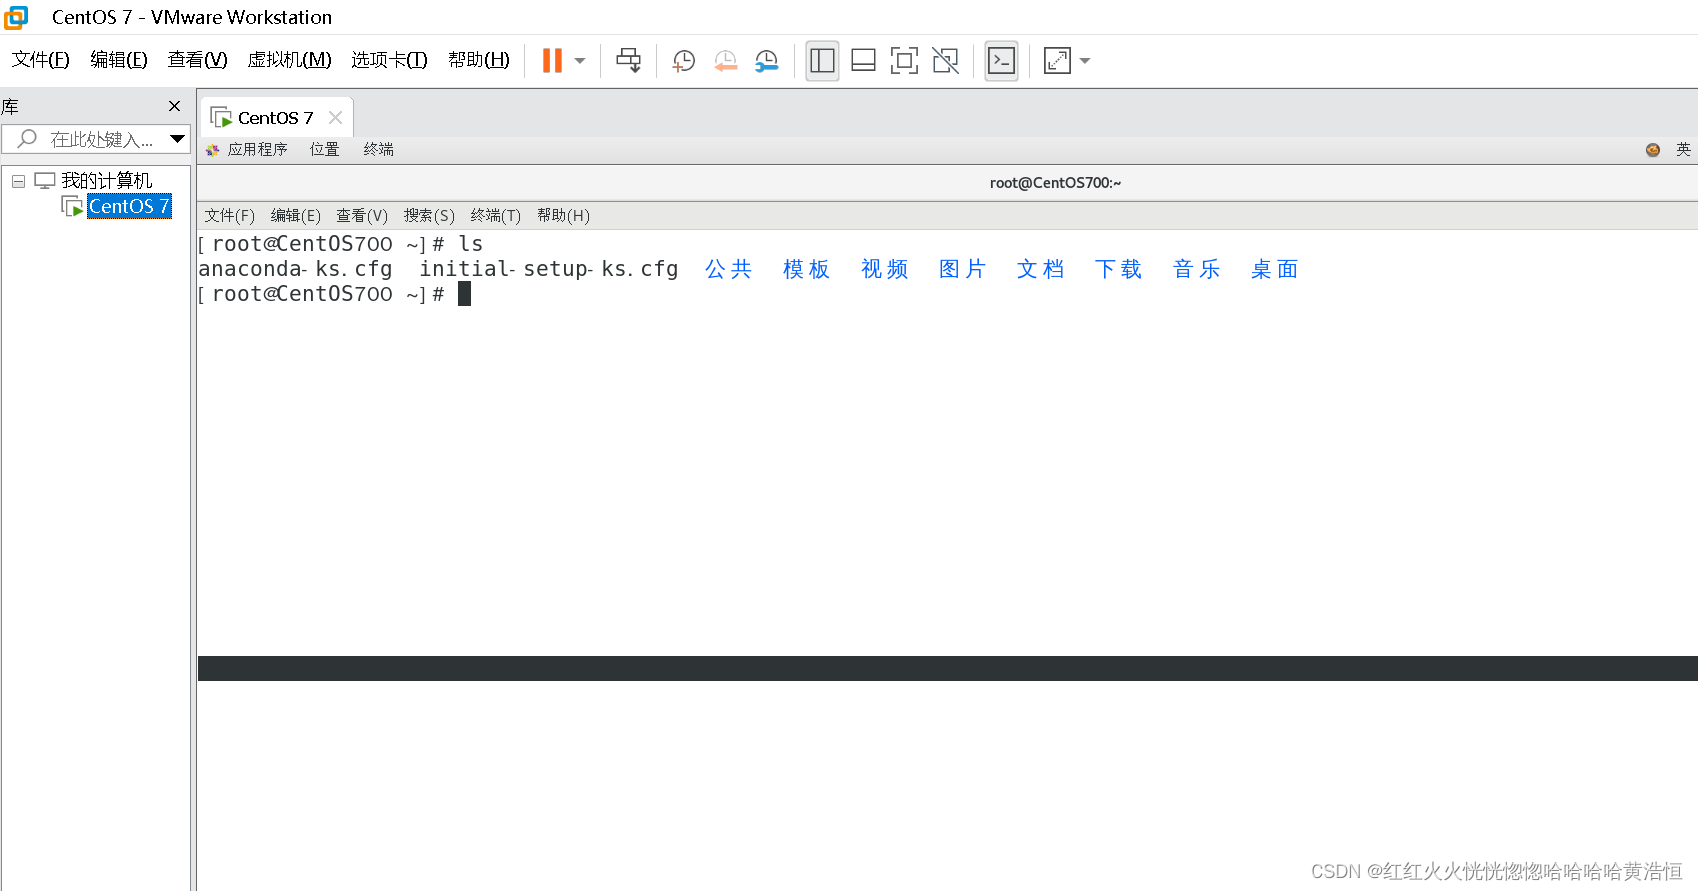1698x891 pixels.
Task: Open stretch display dropdown arrow
Action: tap(1085, 61)
